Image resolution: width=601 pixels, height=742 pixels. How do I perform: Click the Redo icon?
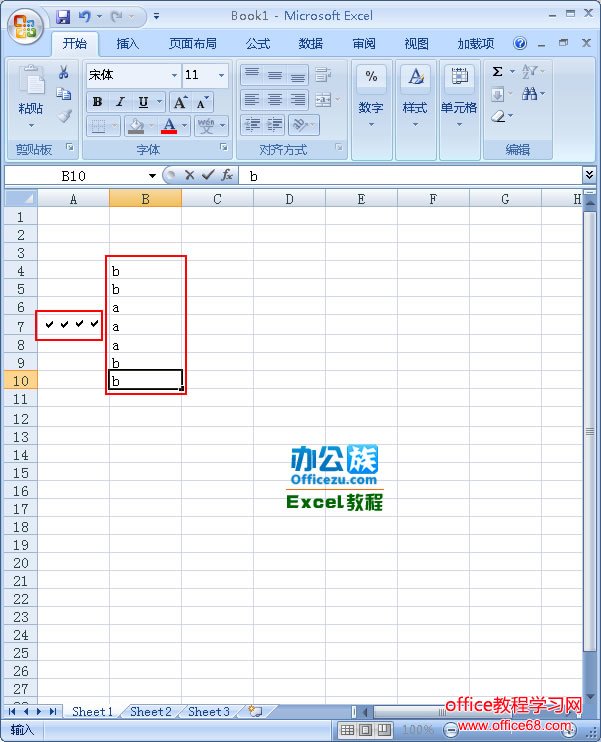click(x=116, y=17)
